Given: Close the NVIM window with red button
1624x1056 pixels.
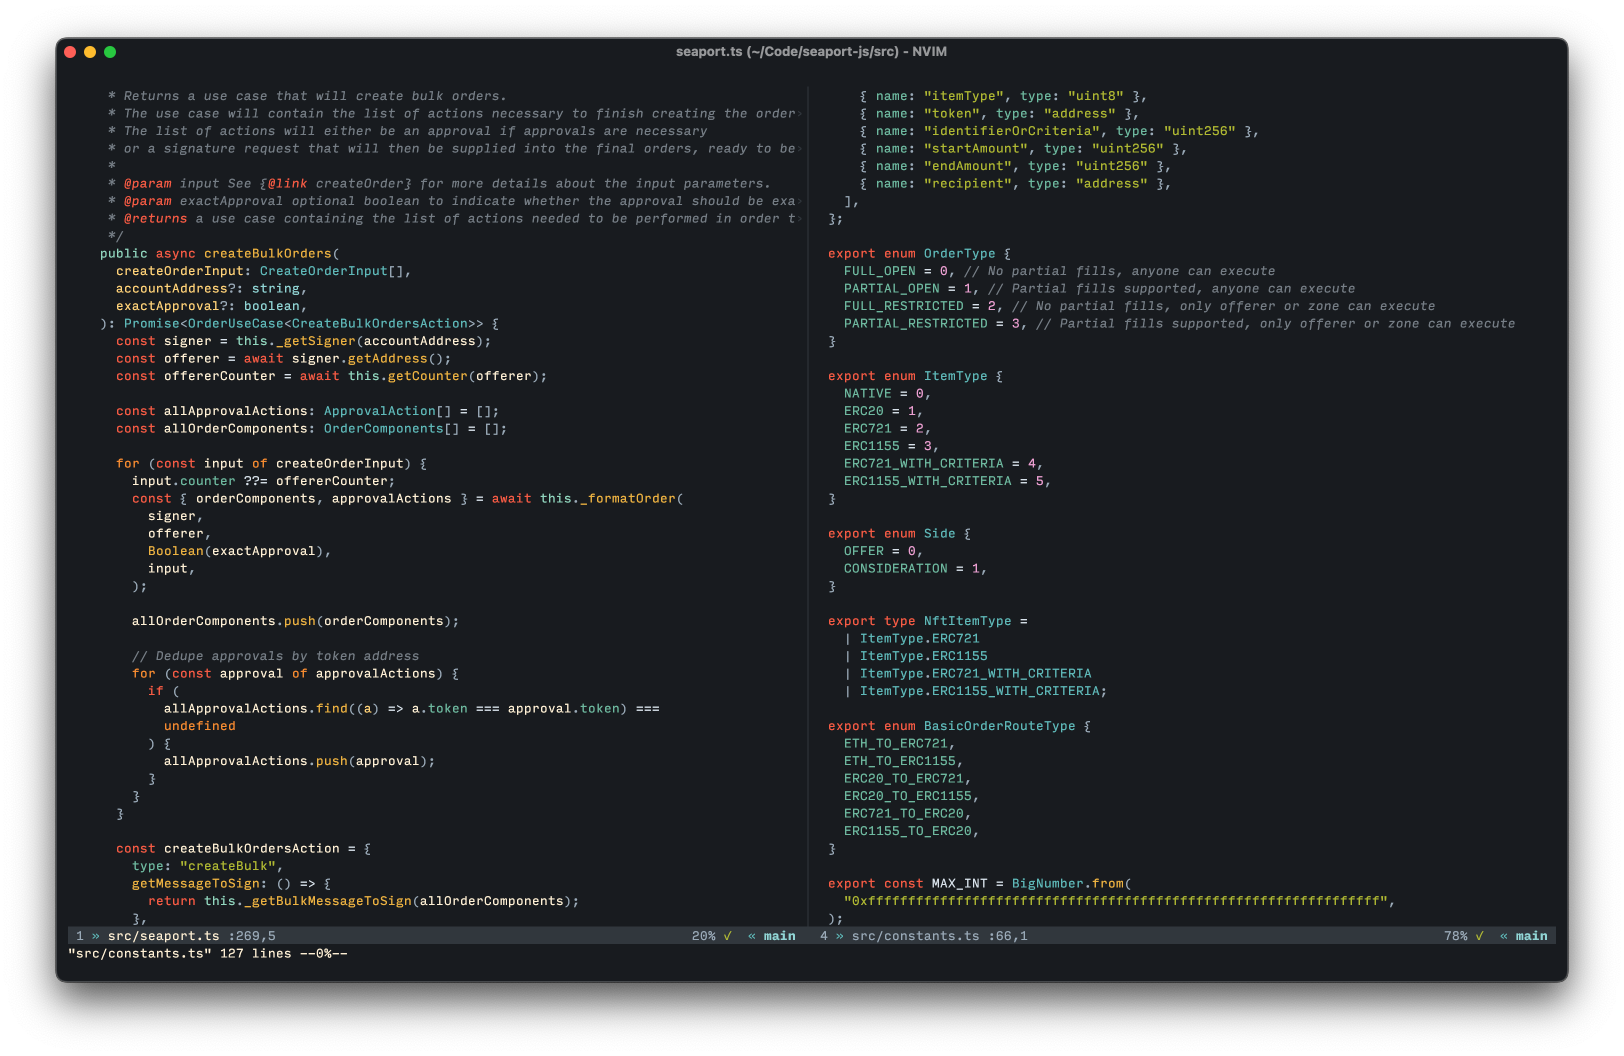Looking at the screenshot, I should [70, 52].
